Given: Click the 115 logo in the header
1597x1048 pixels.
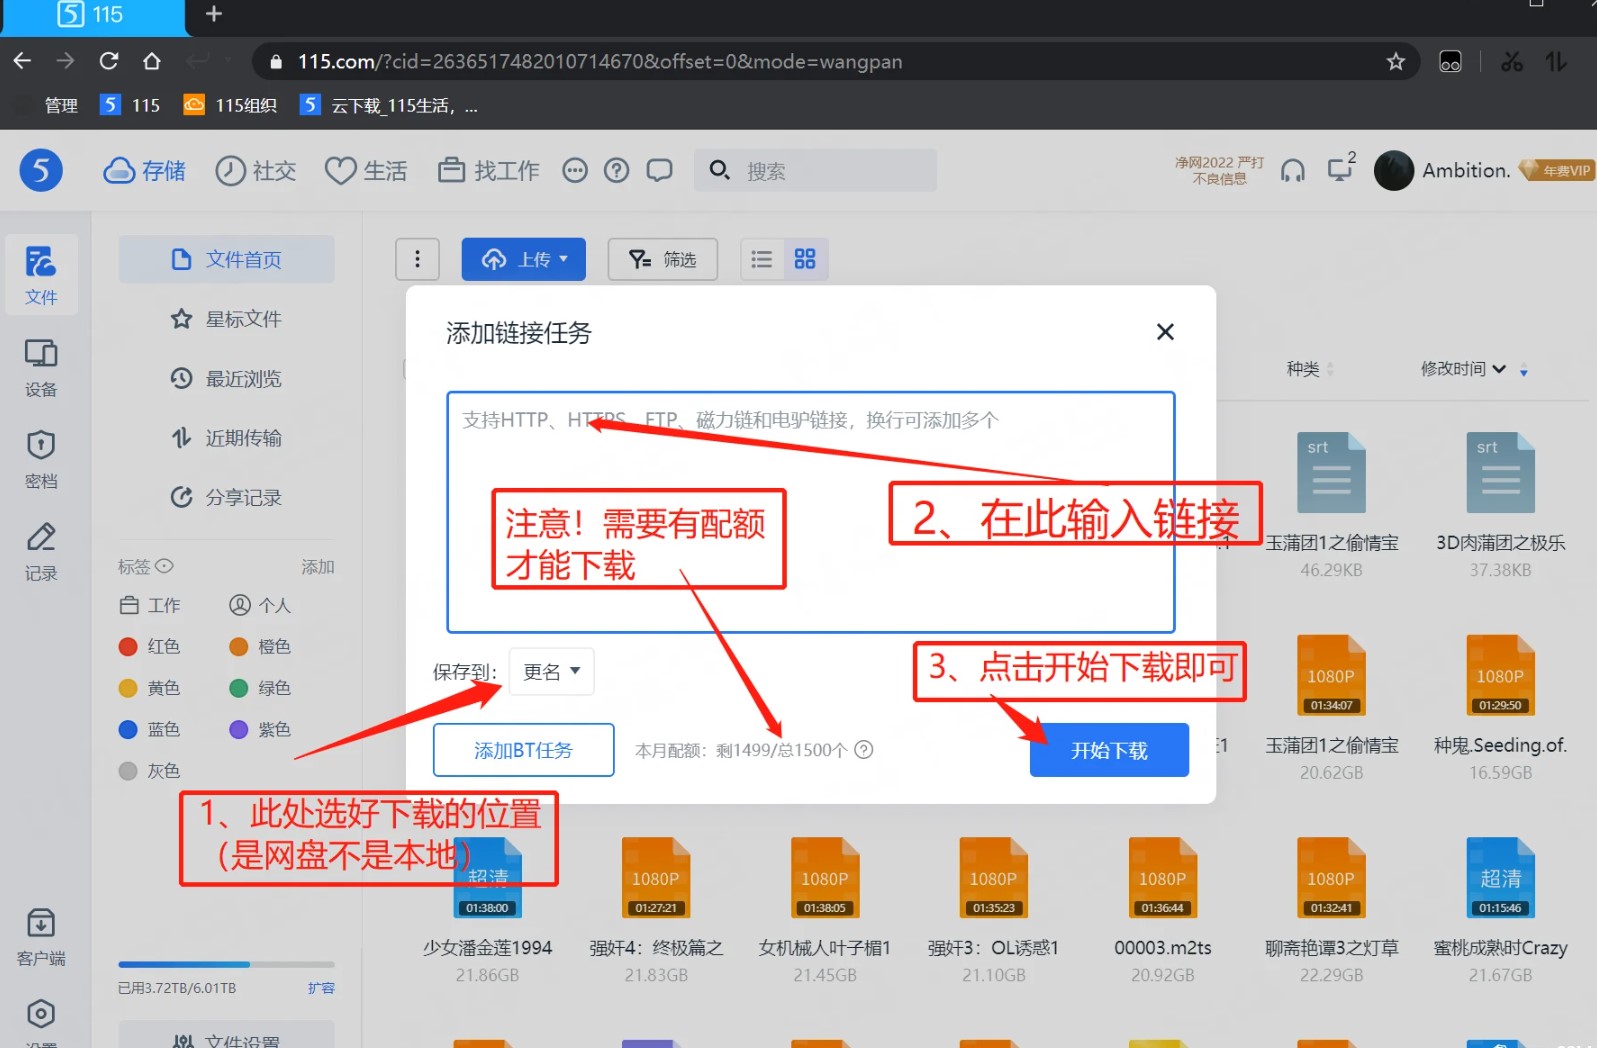Looking at the screenshot, I should [41, 171].
